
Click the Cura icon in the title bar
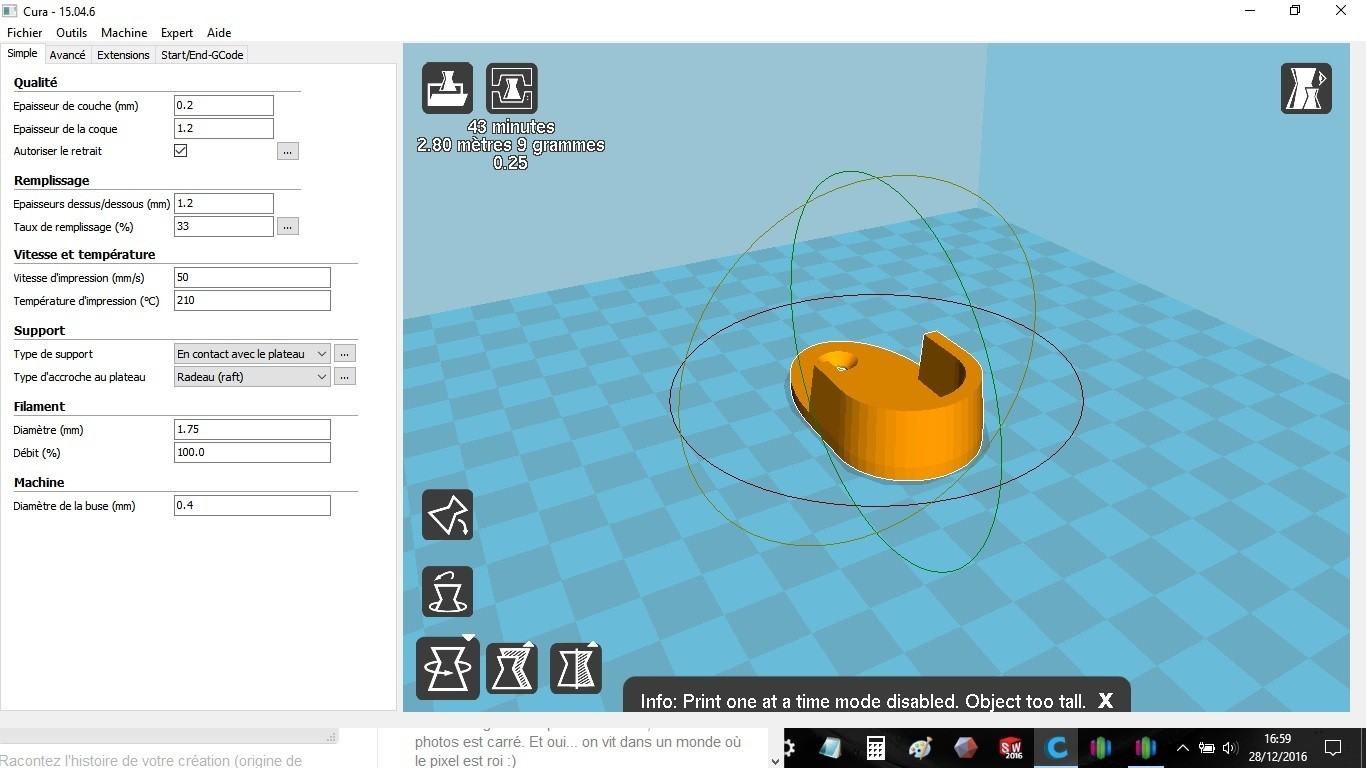tap(10, 11)
